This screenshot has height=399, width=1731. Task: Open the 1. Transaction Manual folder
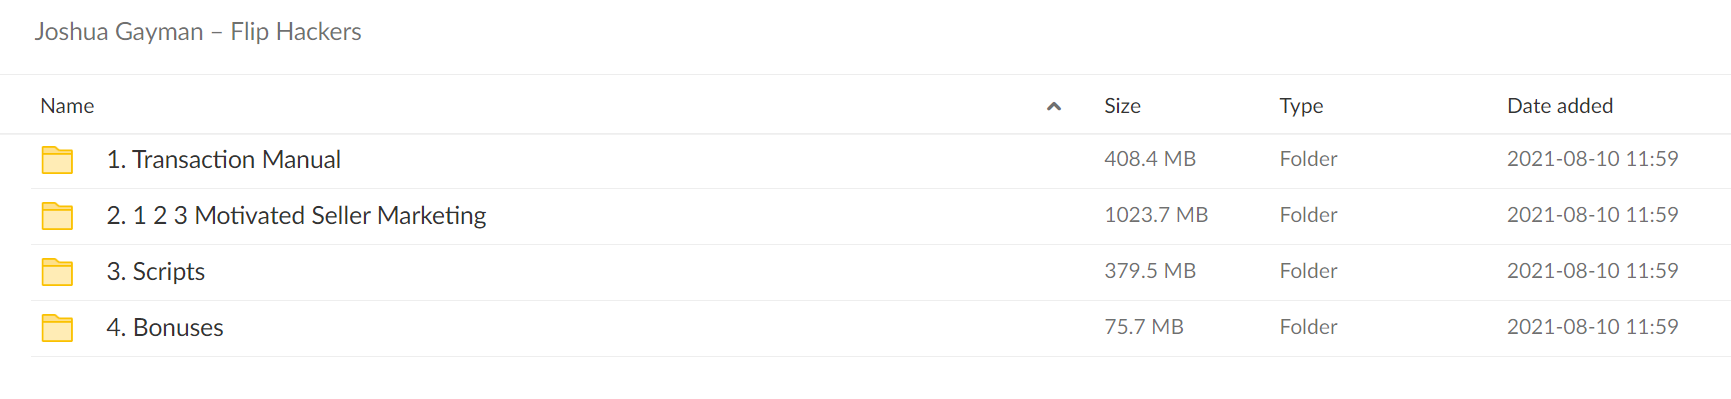(224, 160)
